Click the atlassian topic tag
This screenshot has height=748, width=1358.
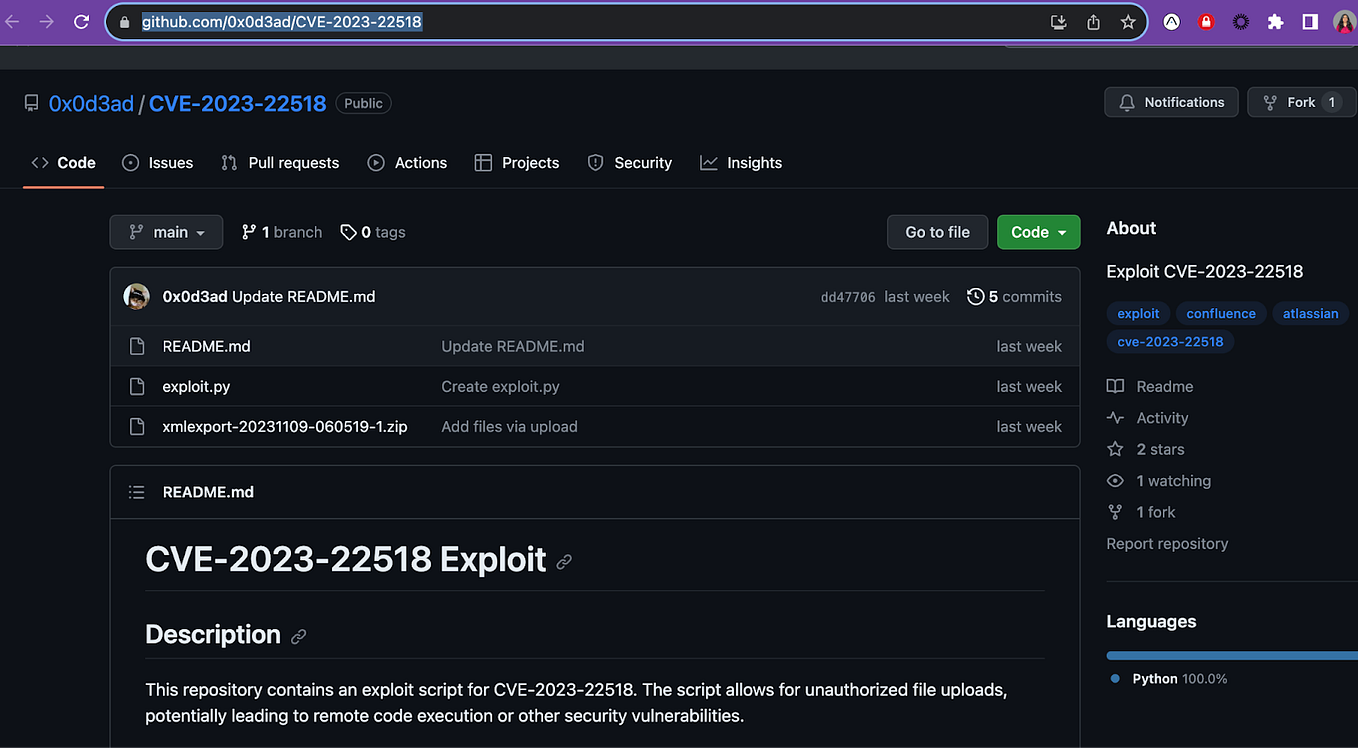[1310, 313]
